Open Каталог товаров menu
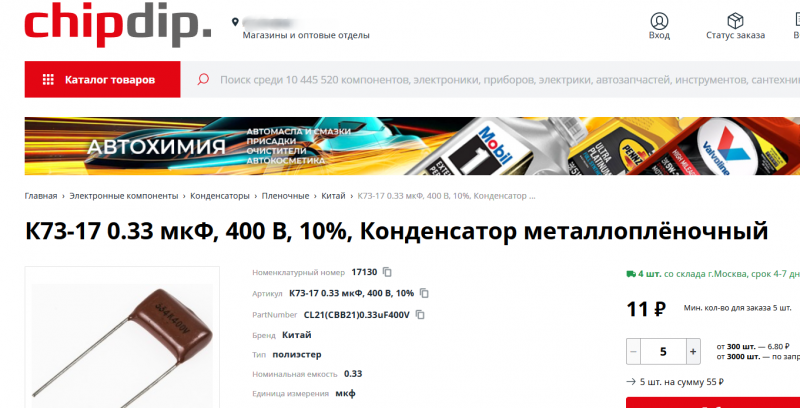This screenshot has width=800, height=408. 103,80
